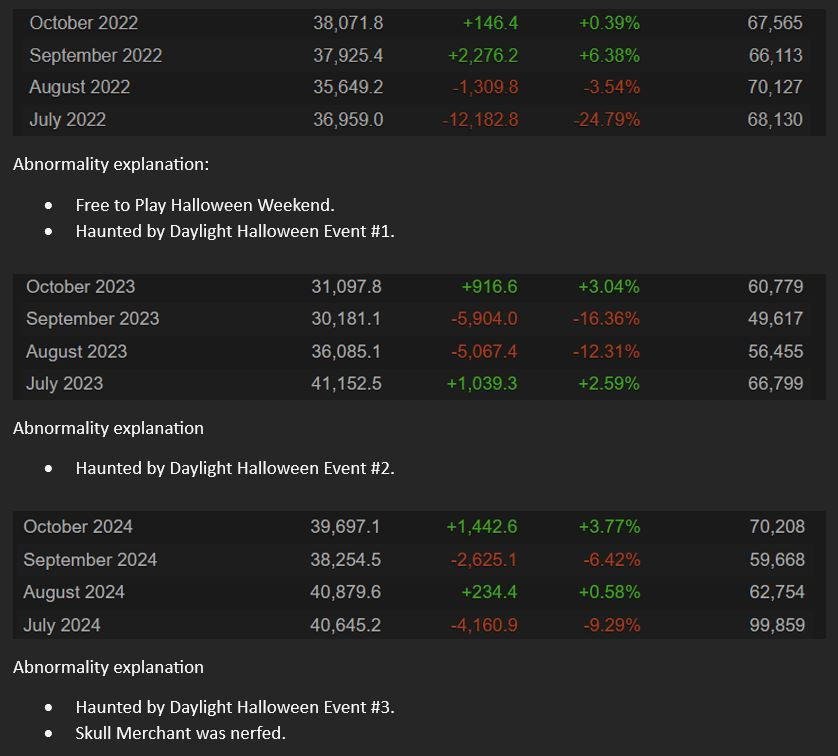Select the "October 2024" row label
838x756 pixels.
(x=78, y=527)
